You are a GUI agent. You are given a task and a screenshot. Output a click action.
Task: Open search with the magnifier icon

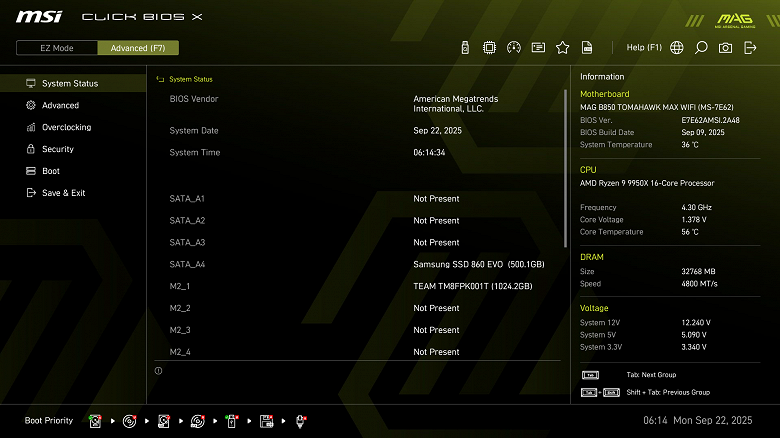[701, 48]
